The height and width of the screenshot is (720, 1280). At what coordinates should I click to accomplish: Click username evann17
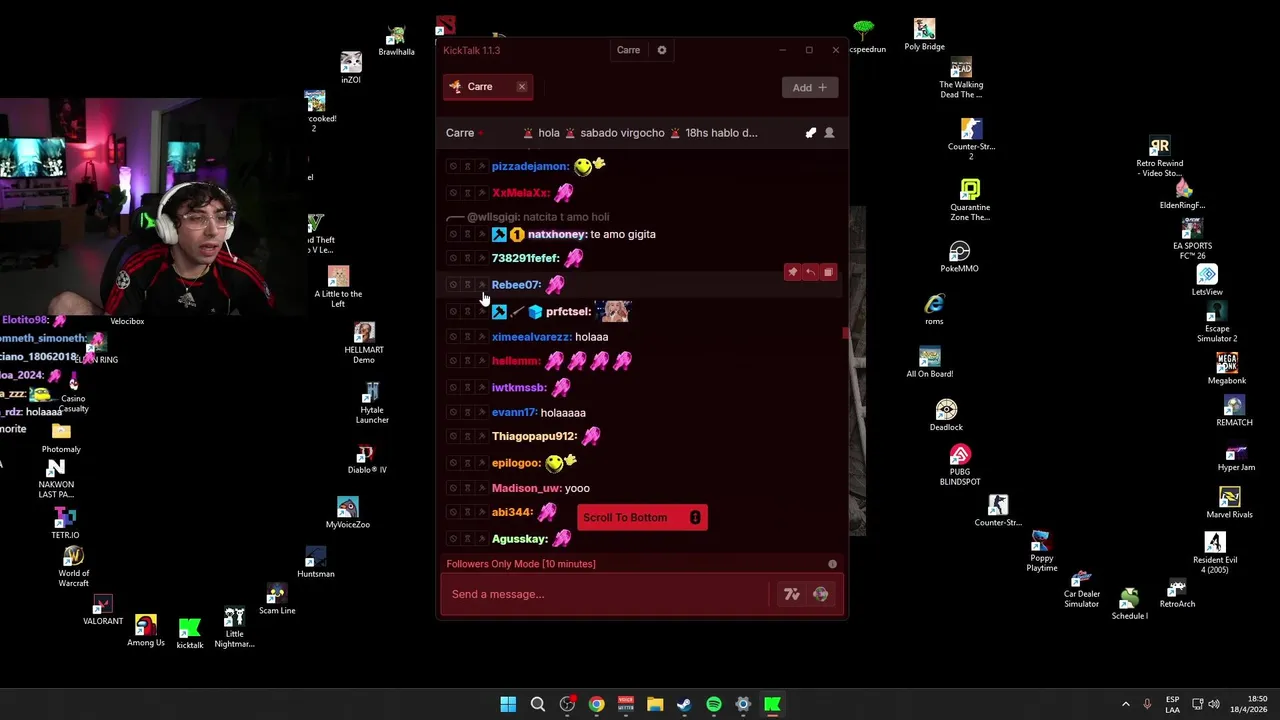514,412
